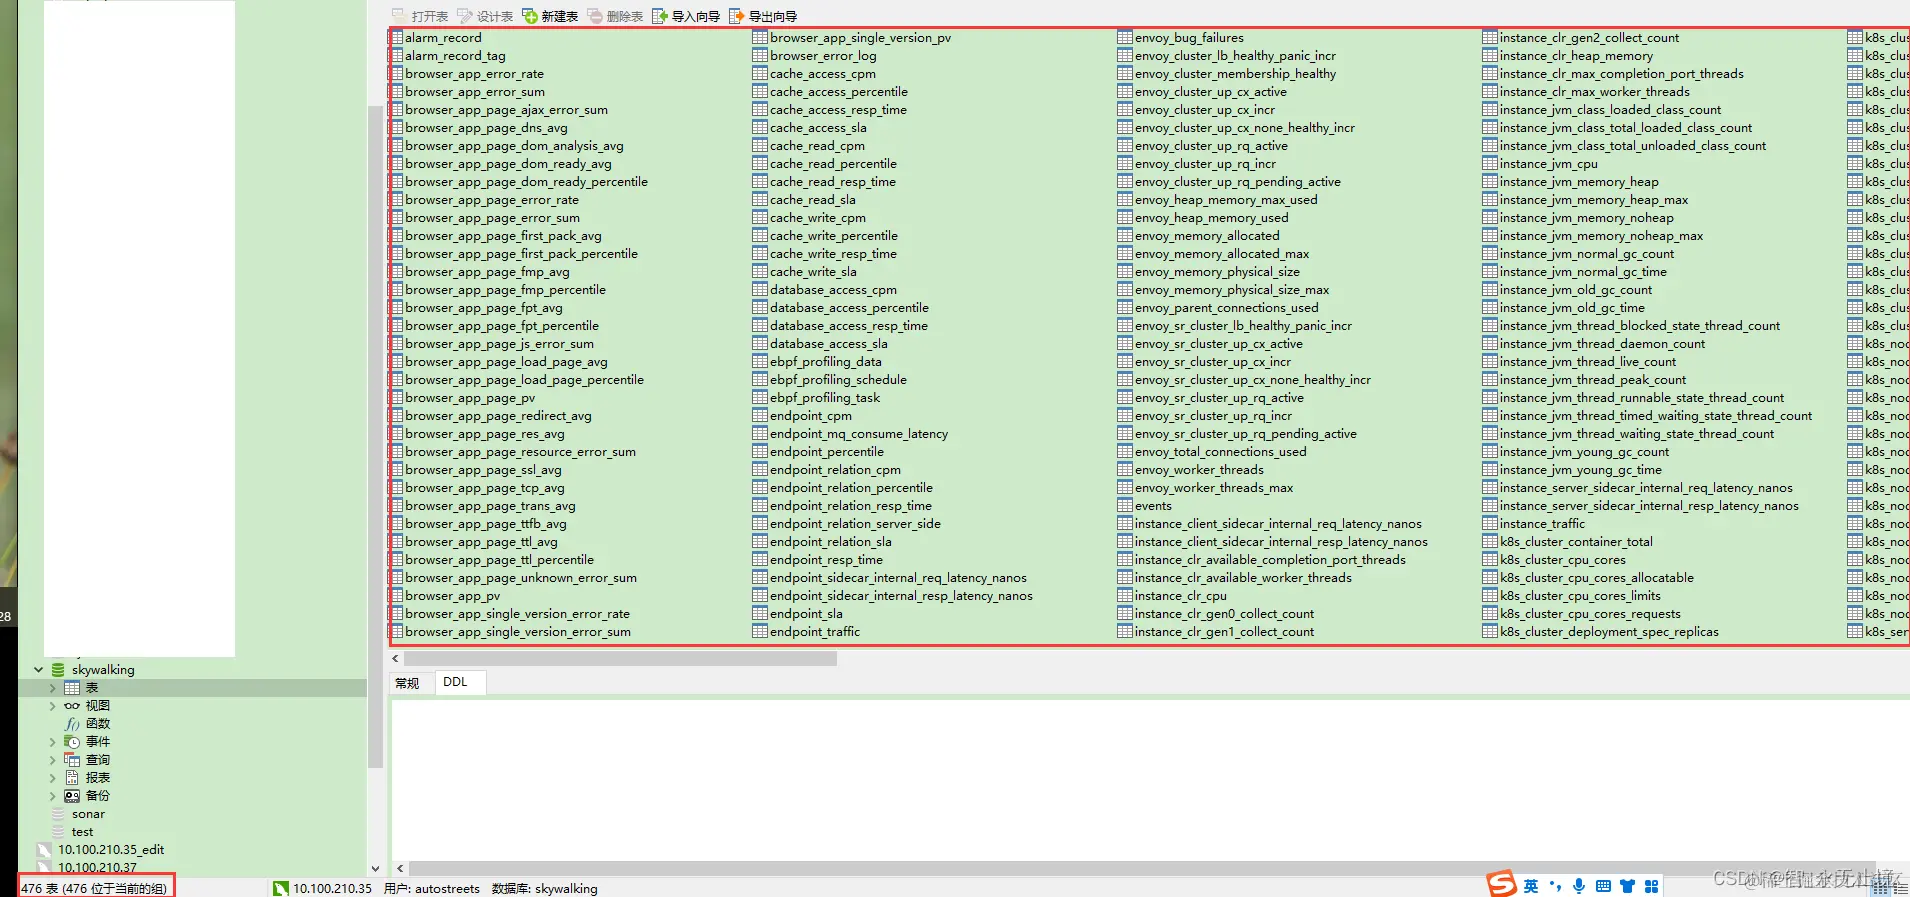
Task: Select the Tables (表) node icon
Action: click(72, 688)
